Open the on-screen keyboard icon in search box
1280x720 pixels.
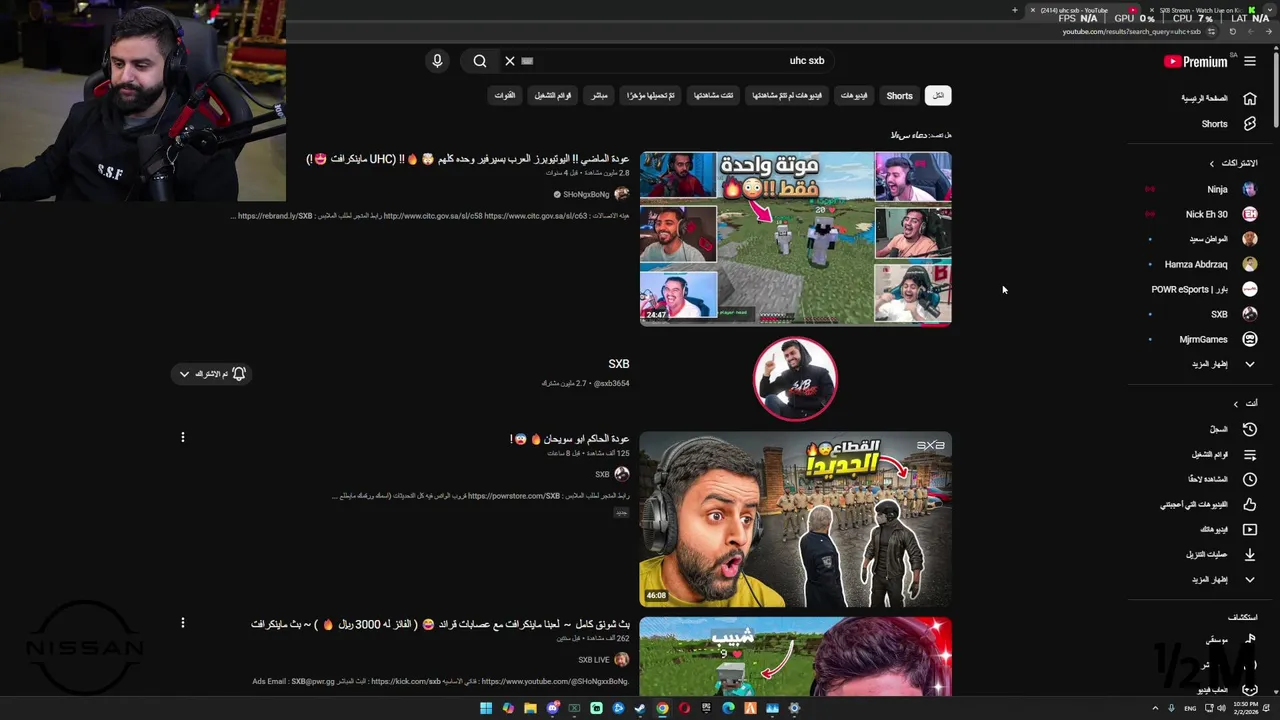[528, 61]
